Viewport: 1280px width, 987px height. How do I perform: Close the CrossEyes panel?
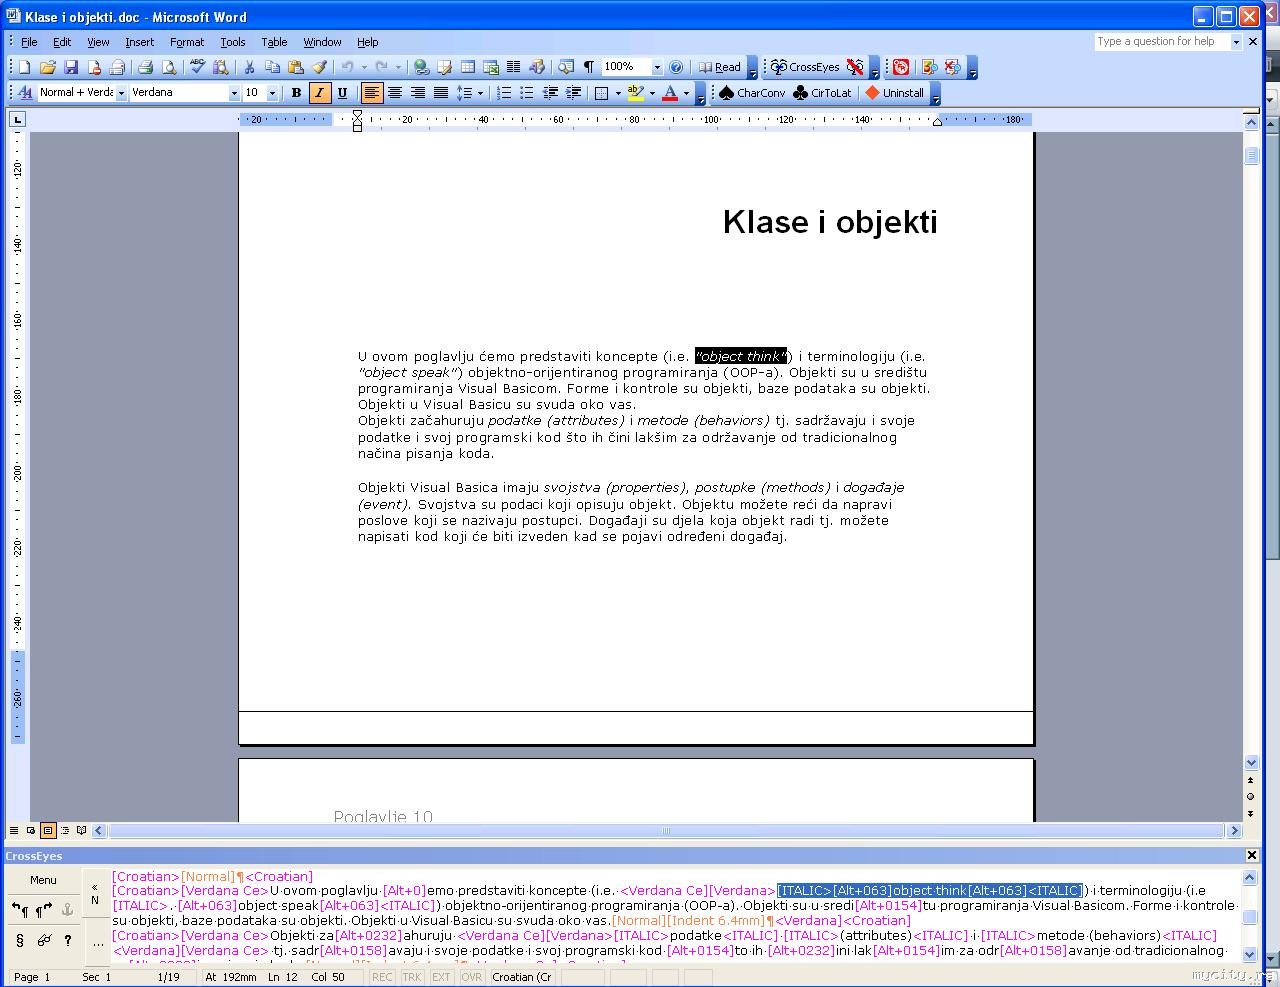coord(1252,856)
